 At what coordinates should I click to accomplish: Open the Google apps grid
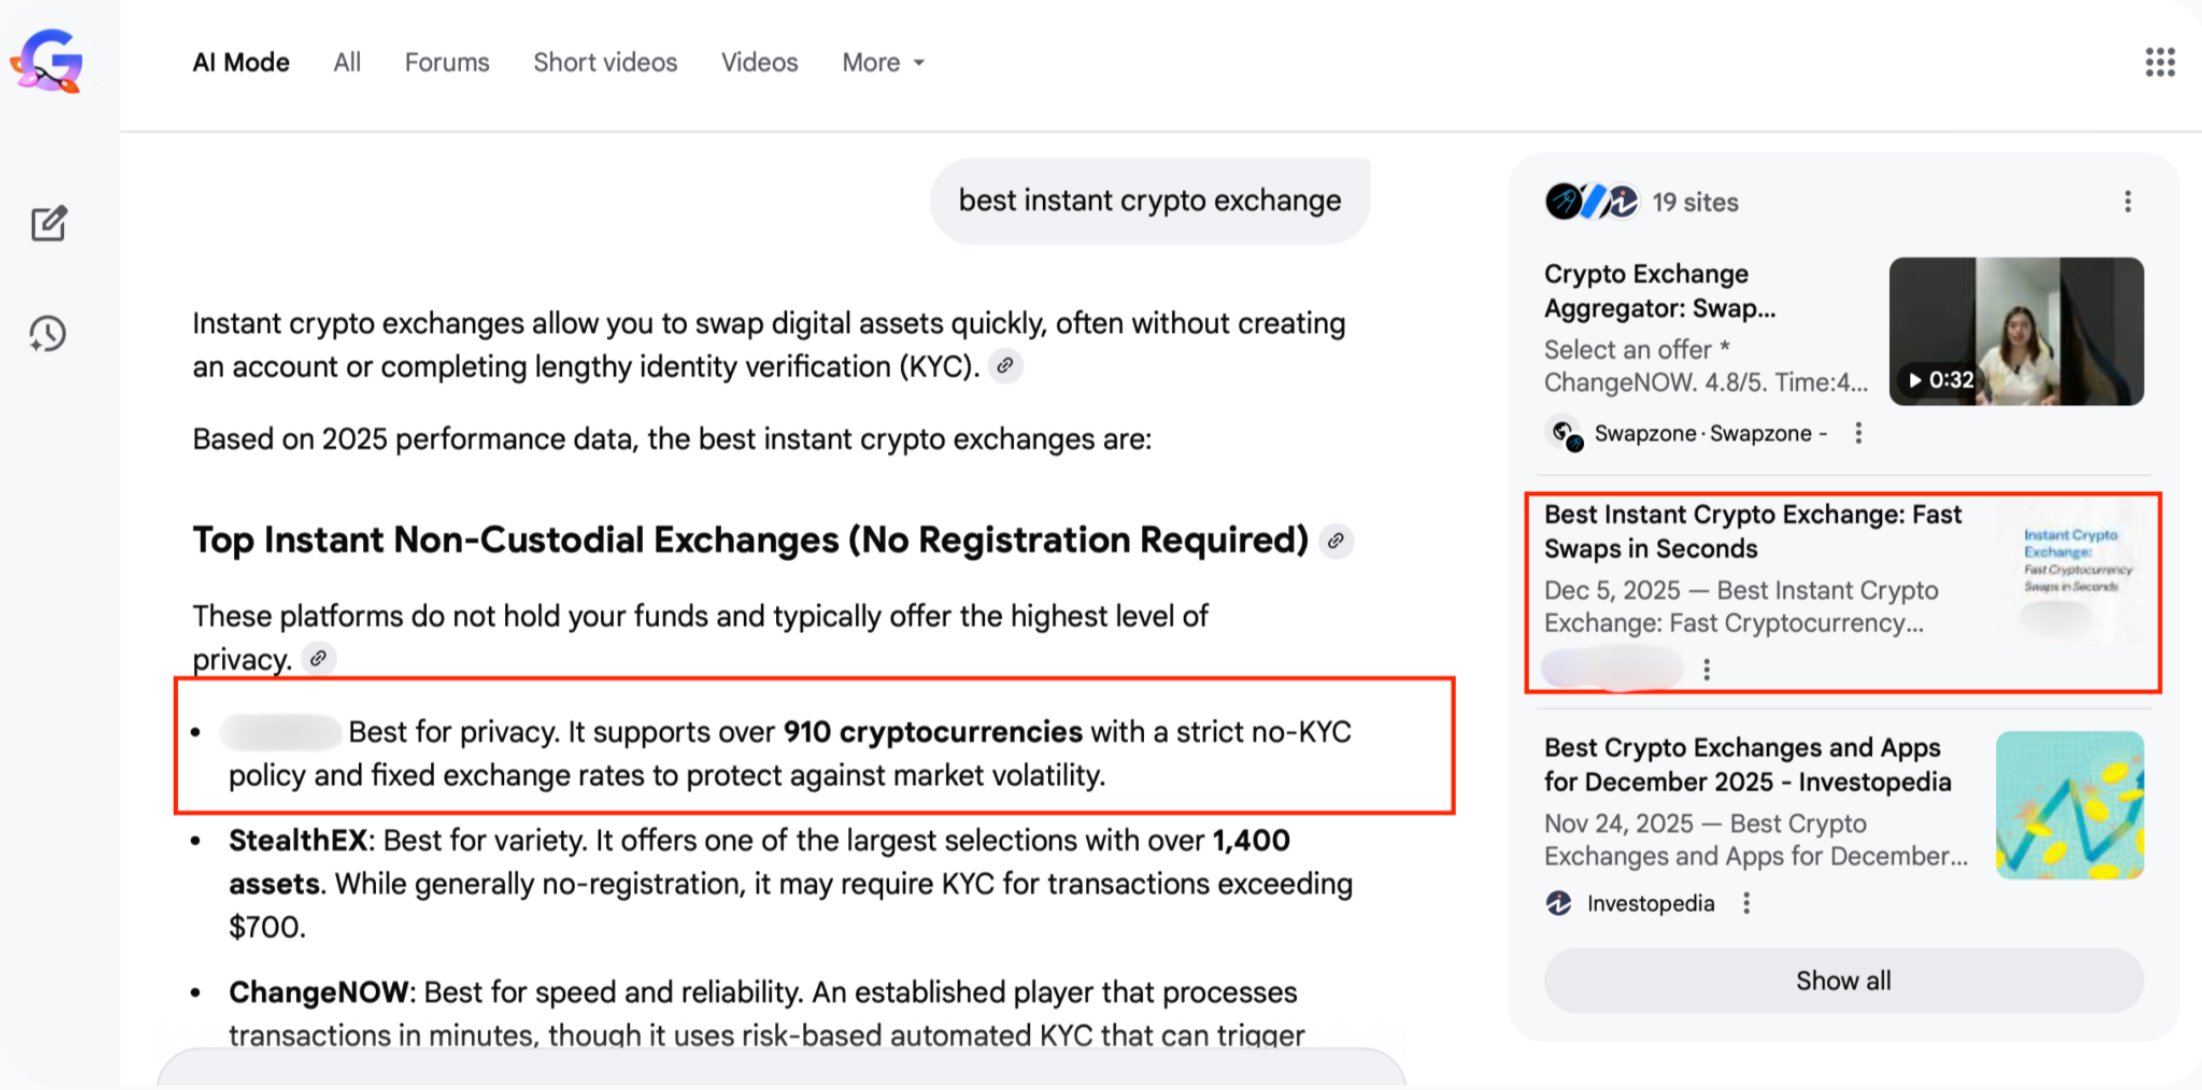click(2160, 62)
